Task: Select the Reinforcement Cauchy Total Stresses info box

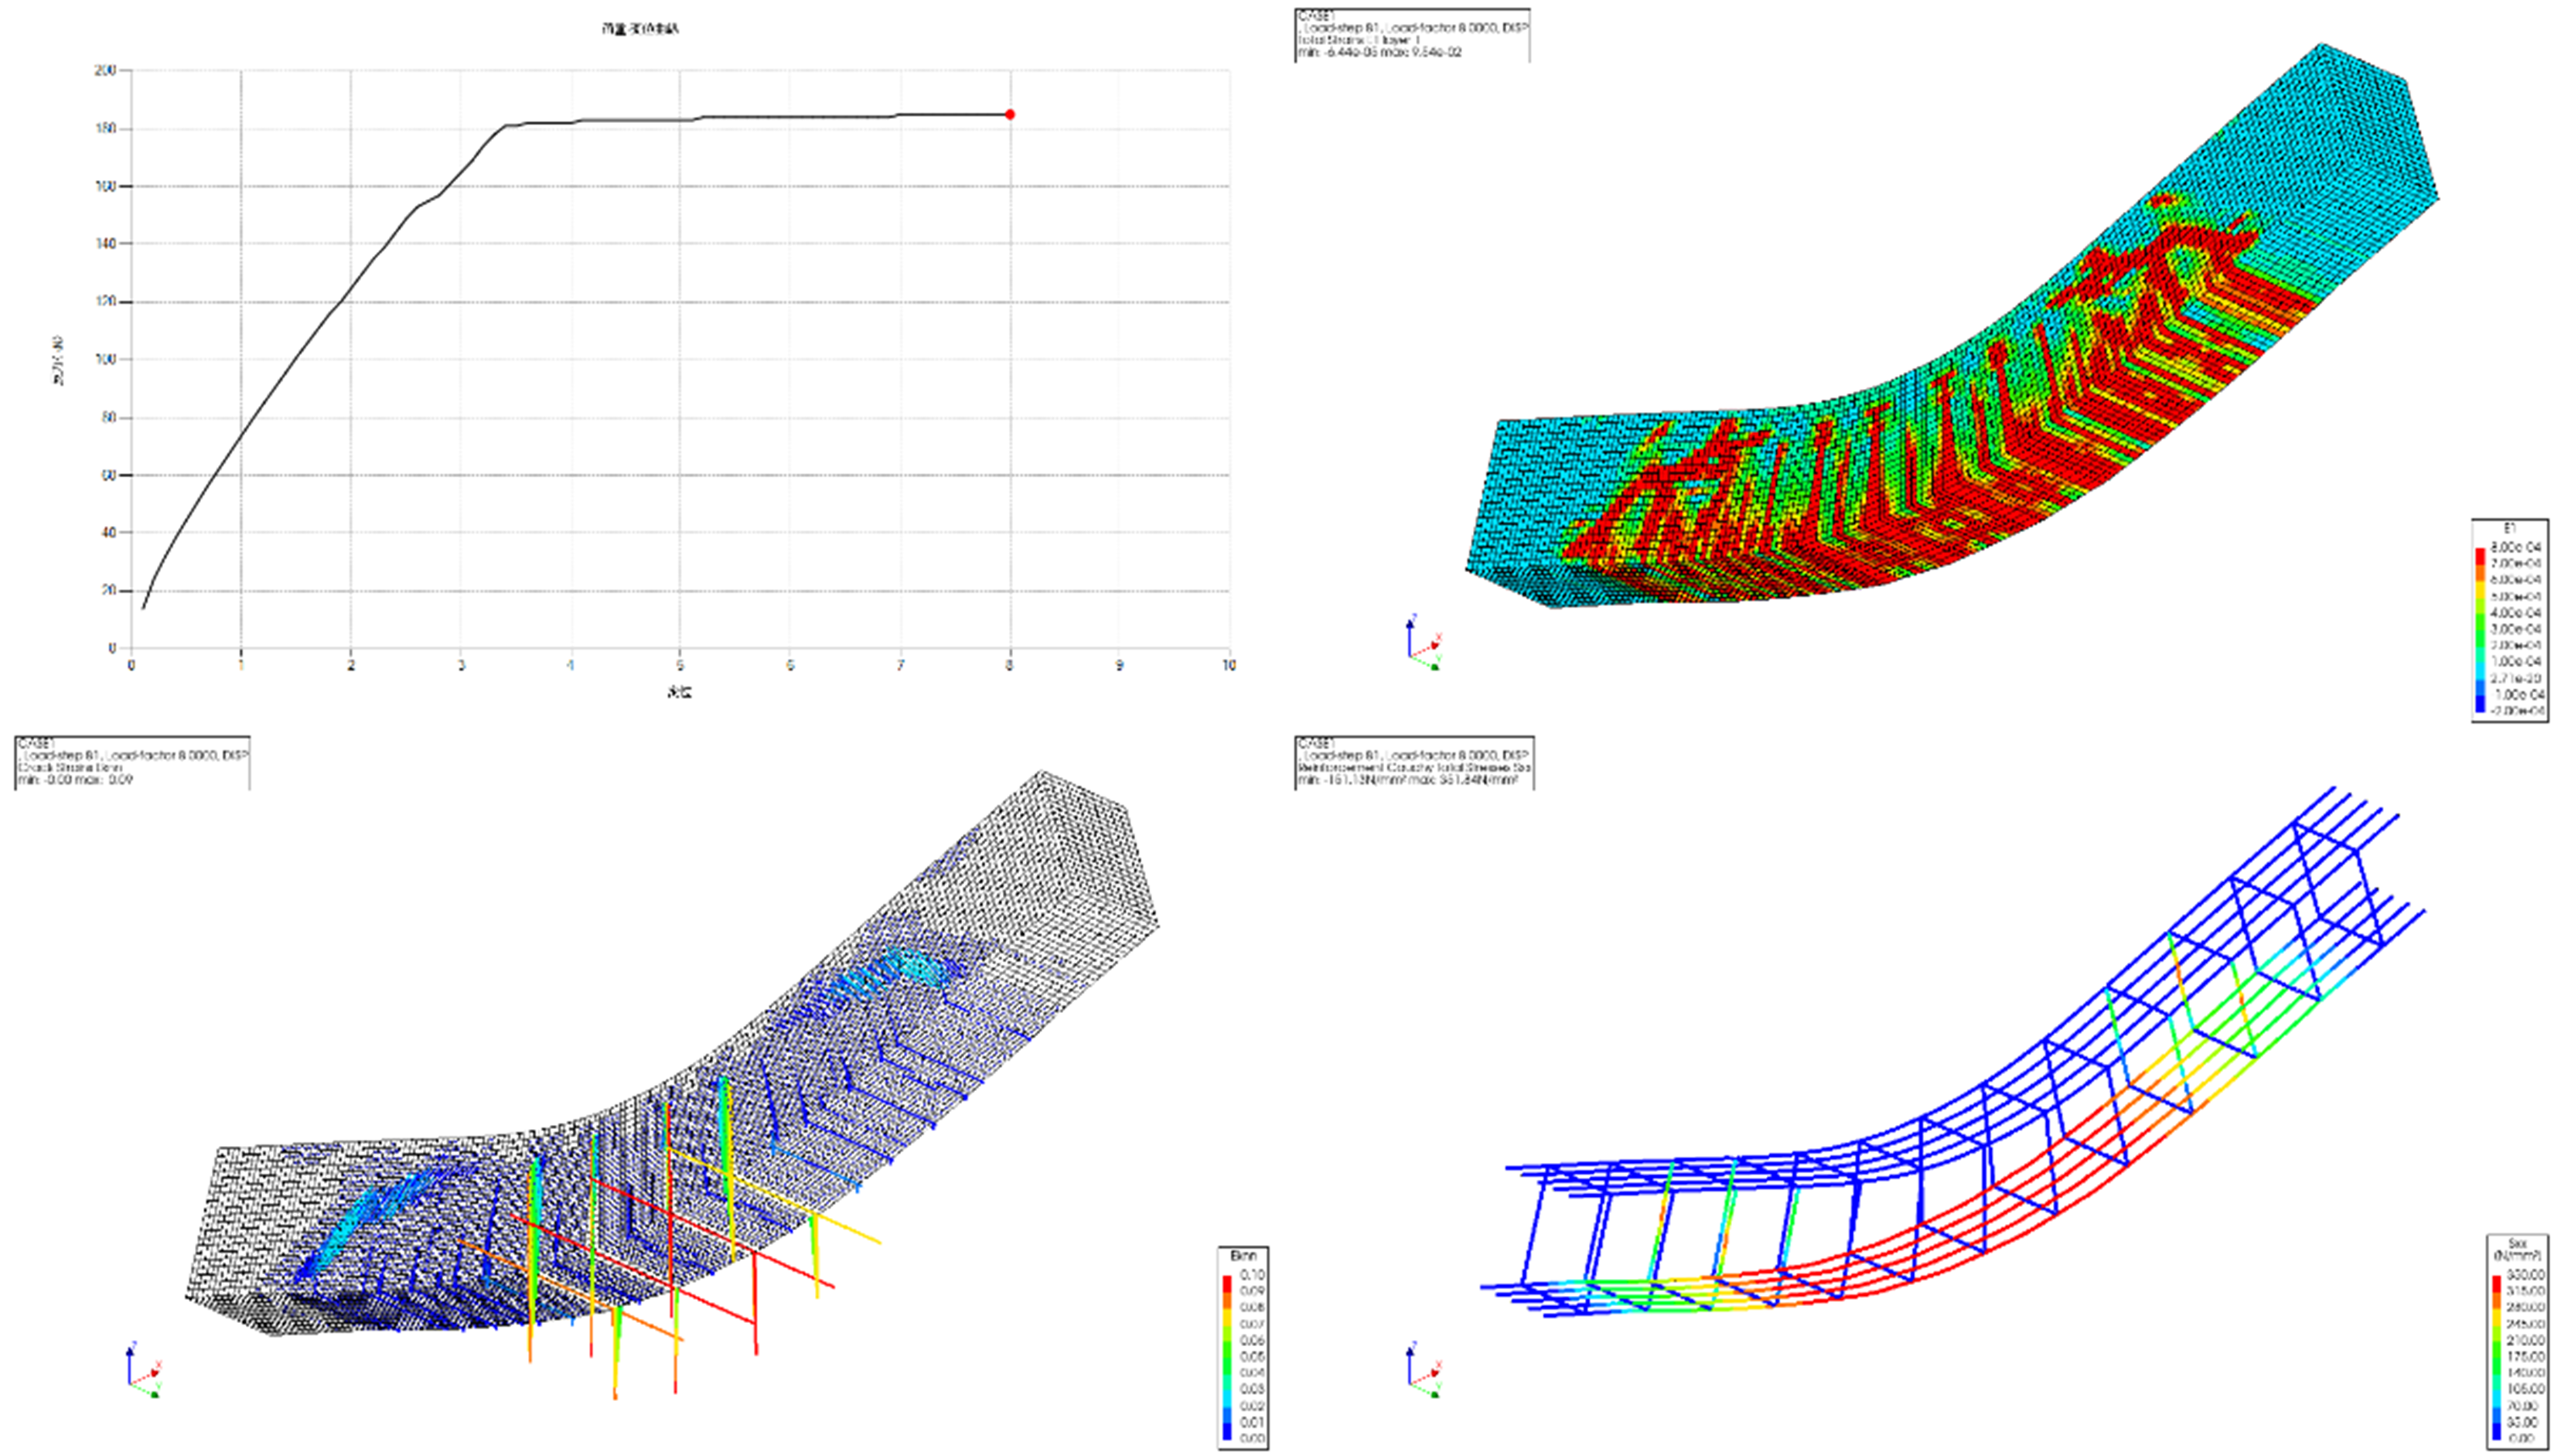Action: 1413,760
